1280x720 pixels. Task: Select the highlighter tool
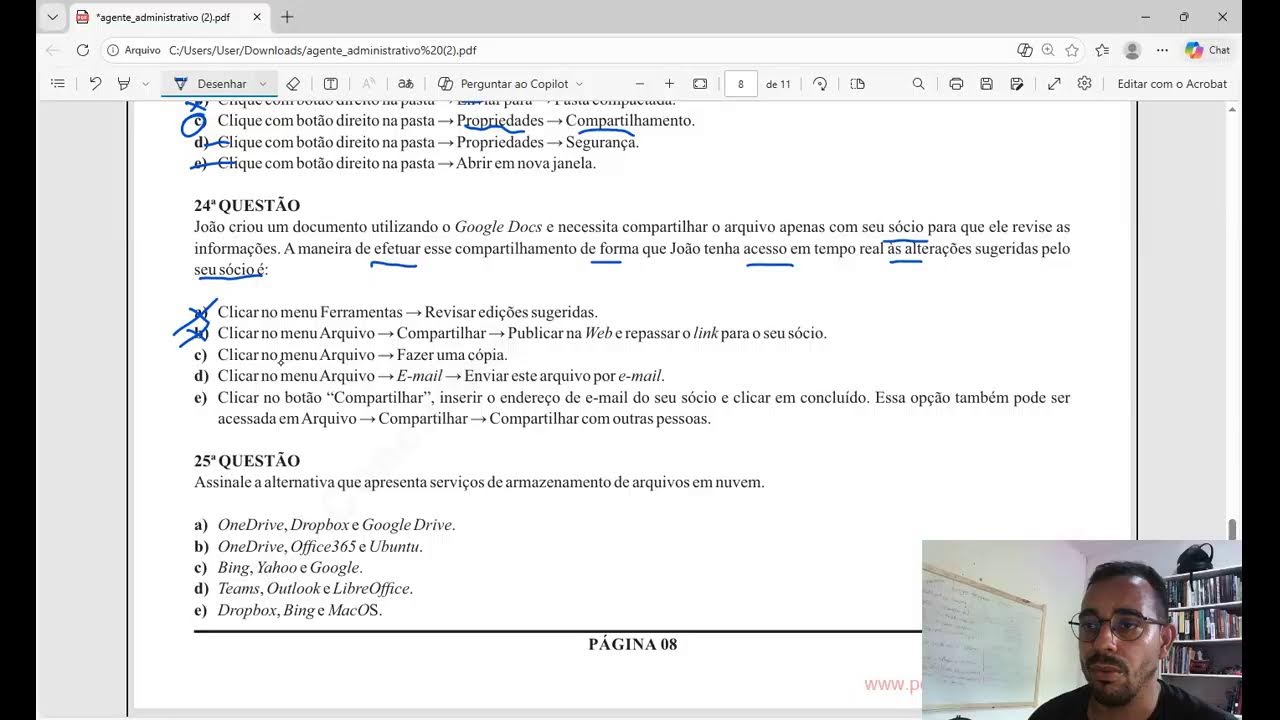[125, 84]
